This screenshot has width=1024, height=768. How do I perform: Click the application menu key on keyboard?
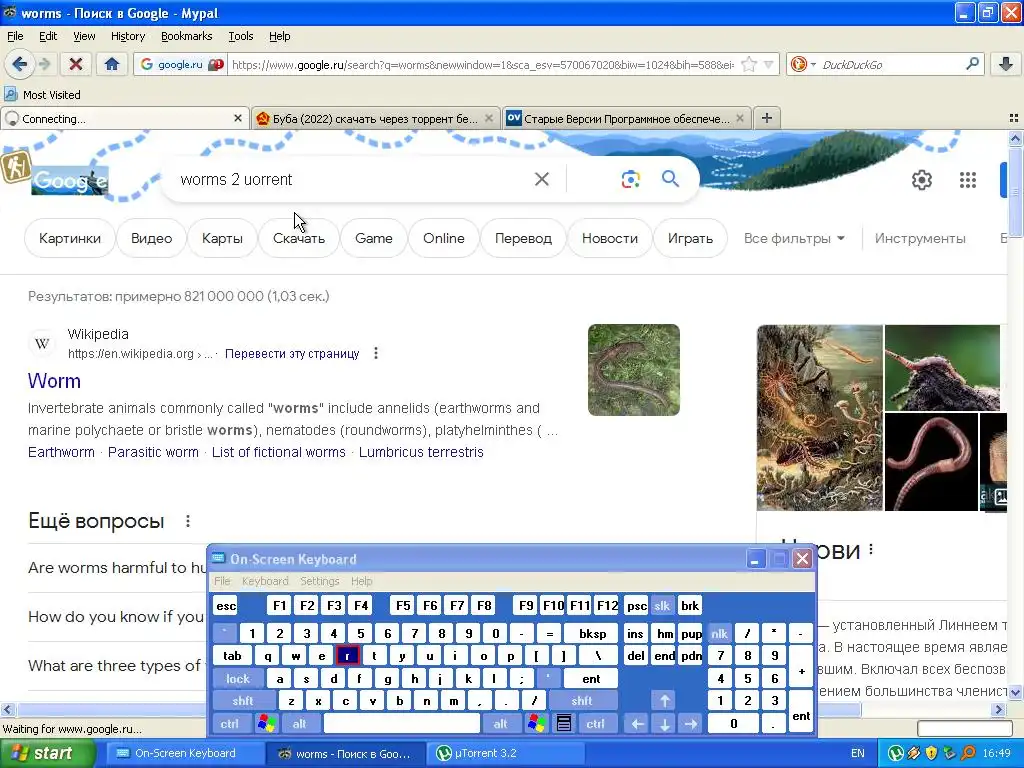point(564,724)
